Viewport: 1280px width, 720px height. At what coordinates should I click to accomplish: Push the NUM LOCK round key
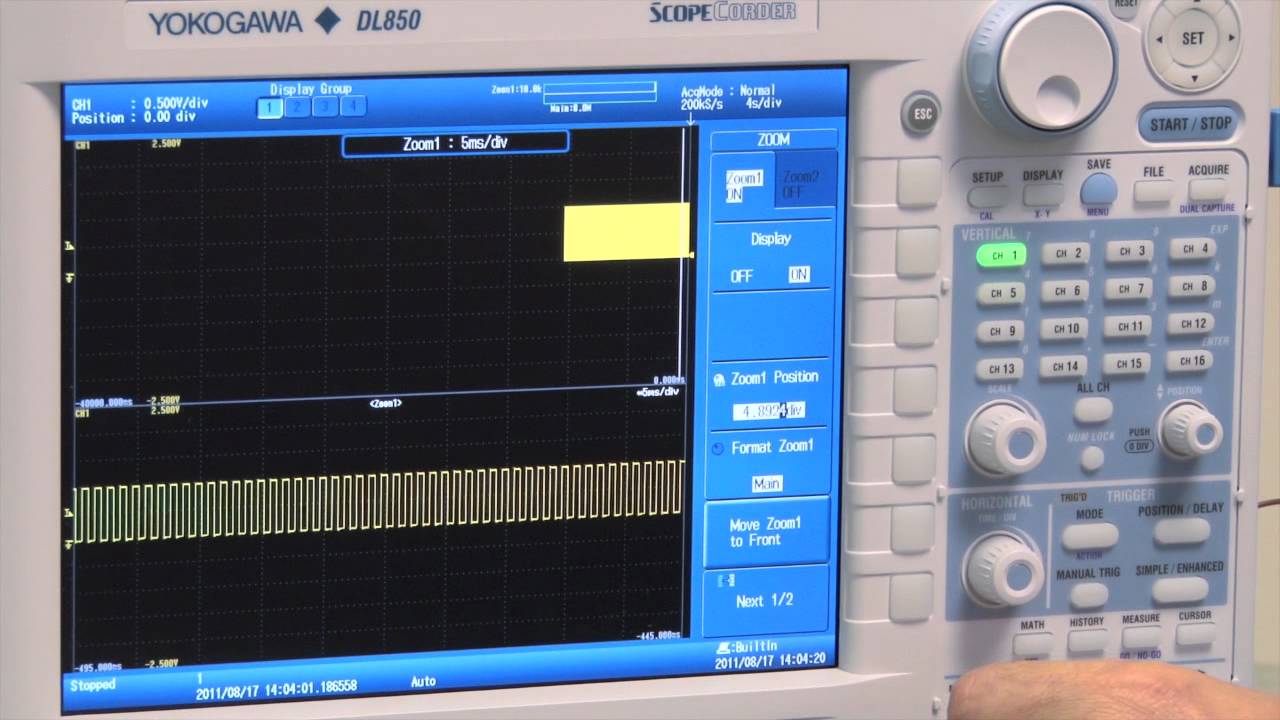1093,458
